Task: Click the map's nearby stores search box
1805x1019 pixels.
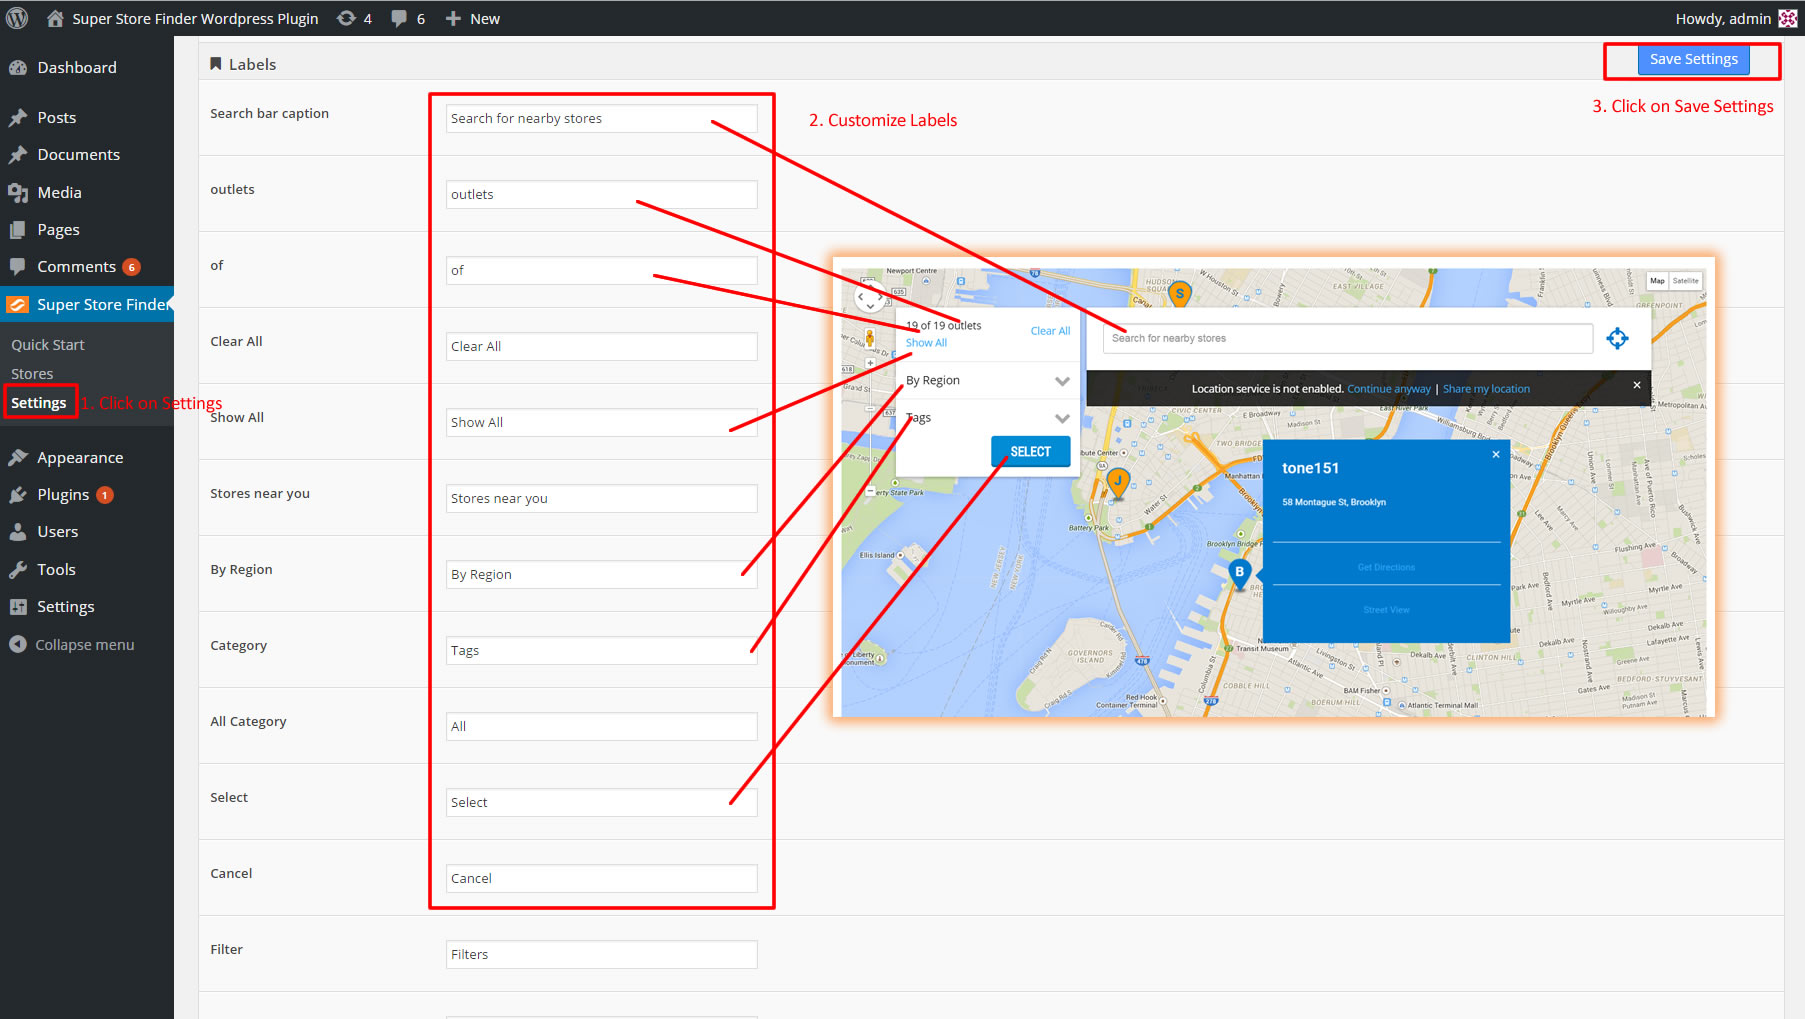Action: tap(1348, 338)
